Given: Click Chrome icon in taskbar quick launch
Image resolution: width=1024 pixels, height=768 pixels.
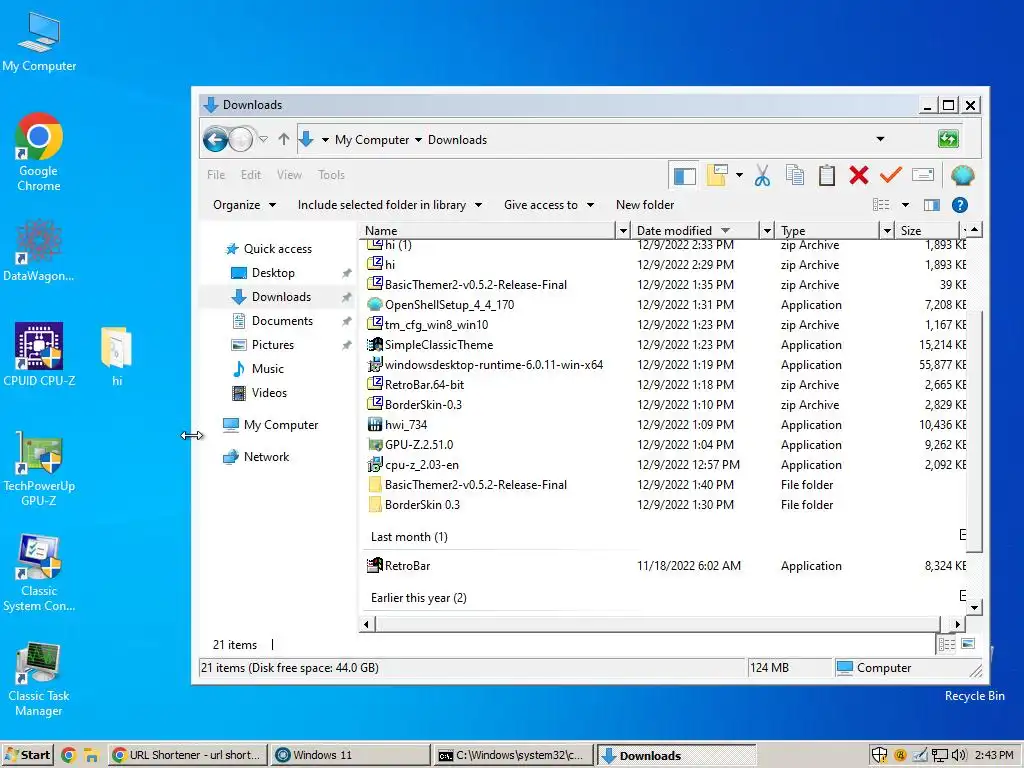Looking at the screenshot, I should 69,756.
